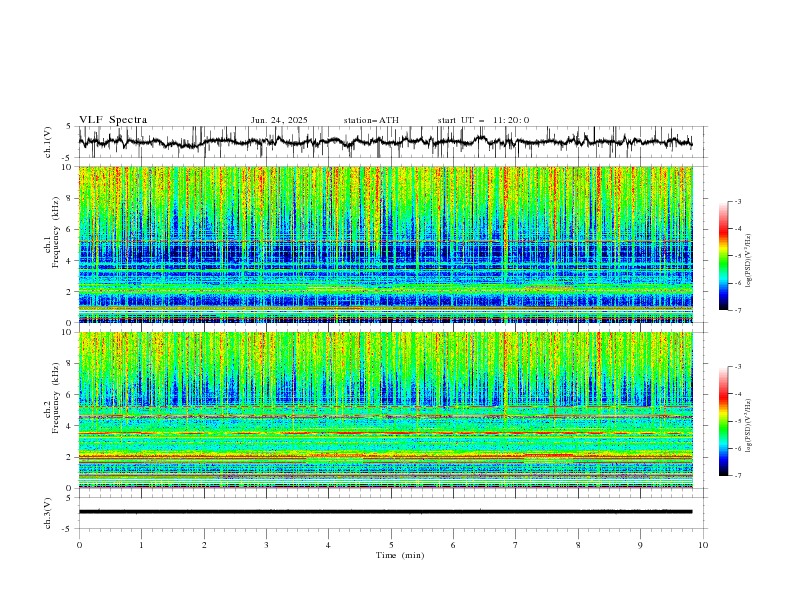Click the time axis tick label "8"

tap(578, 545)
